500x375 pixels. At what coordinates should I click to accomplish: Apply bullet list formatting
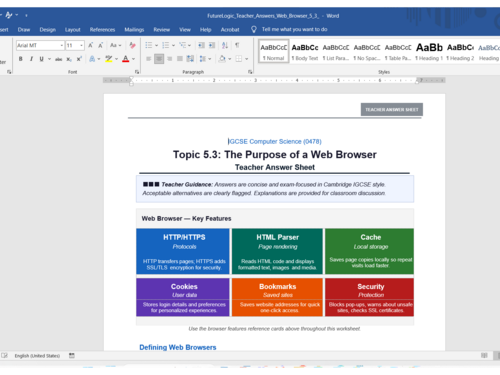point(149,45)
